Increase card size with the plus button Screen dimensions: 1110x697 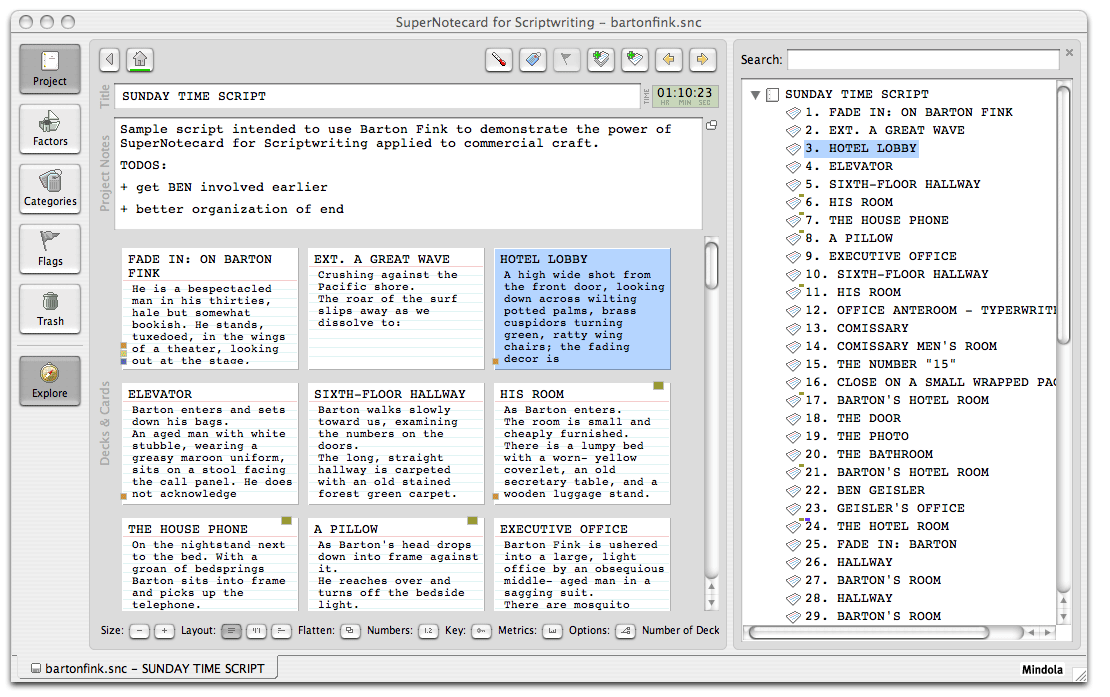[x=164, y=630]
